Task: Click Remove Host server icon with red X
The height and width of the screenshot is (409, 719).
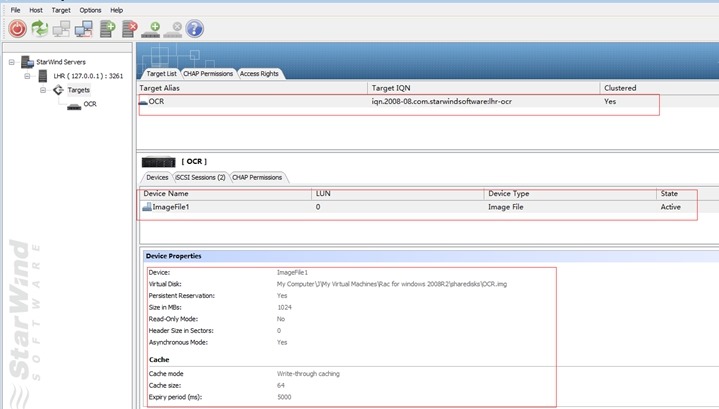Action: click(x=130, y=29)
